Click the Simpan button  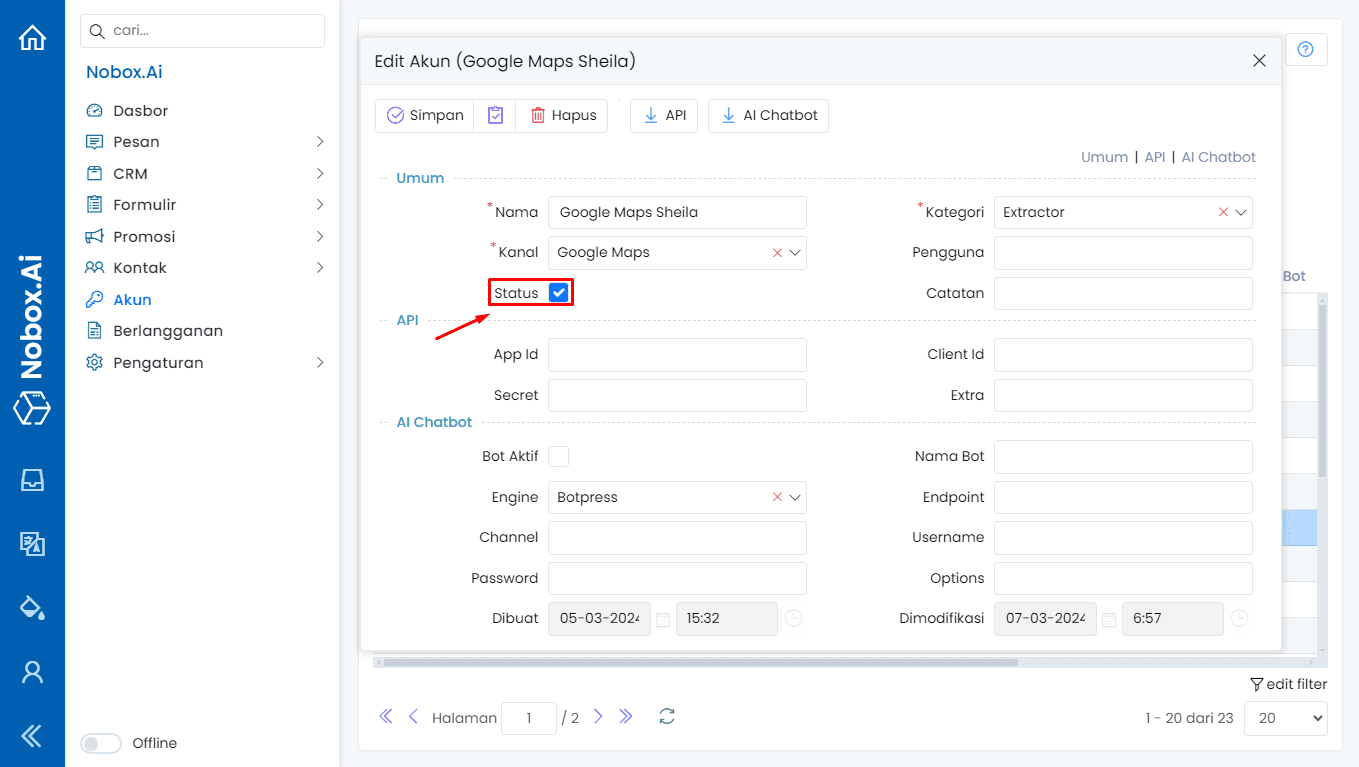coord(425,115)
